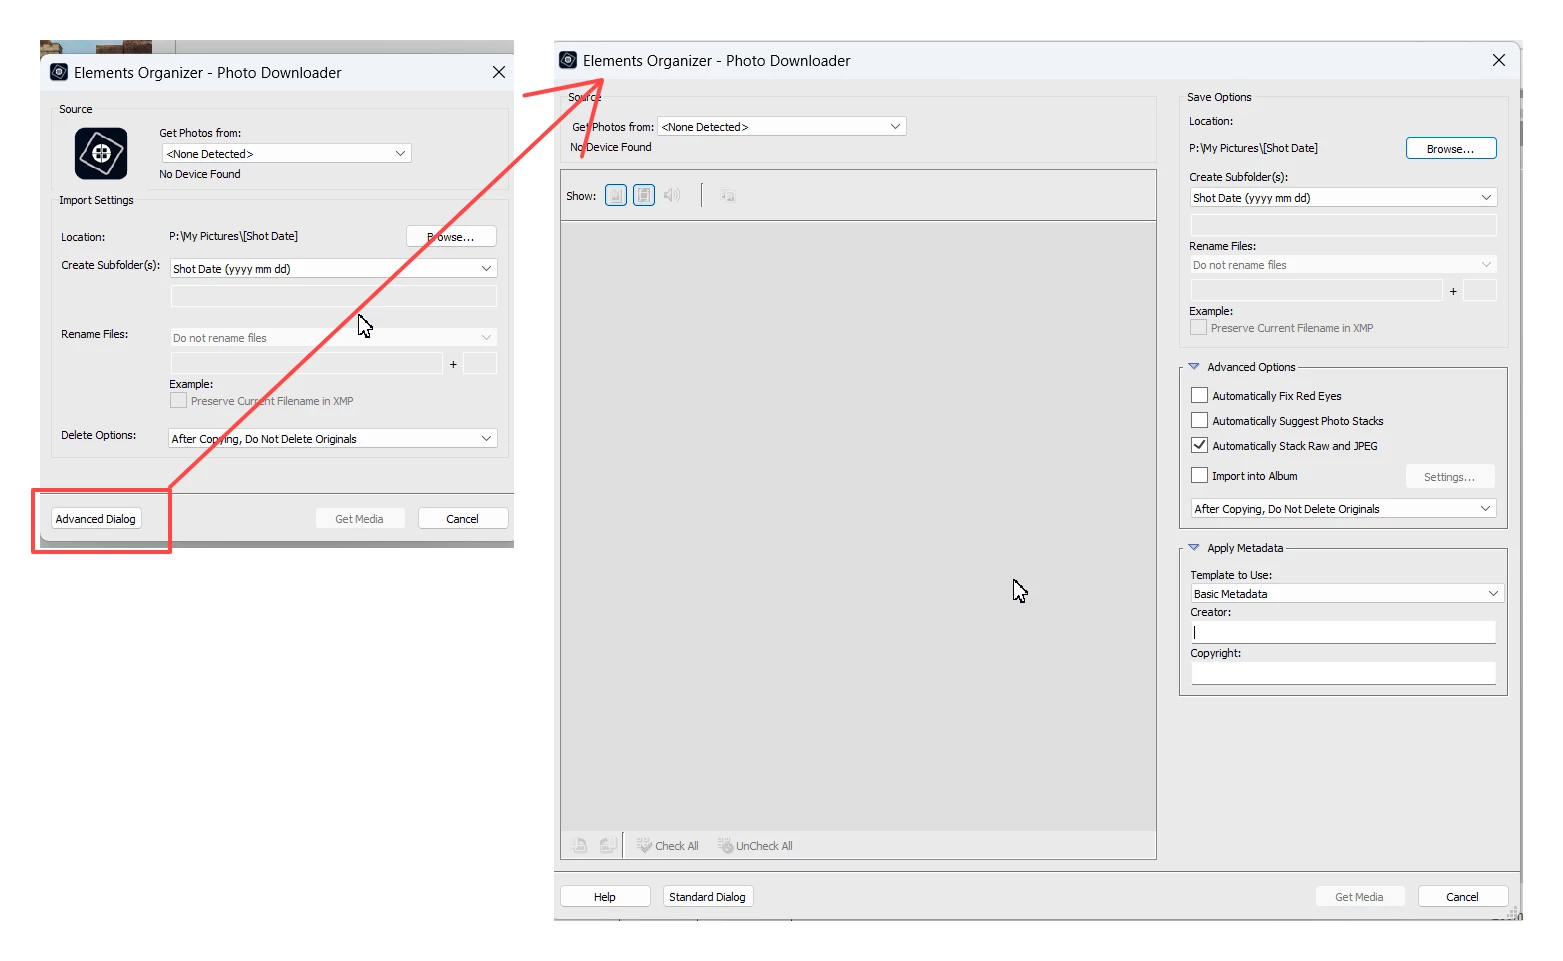1563x961 pixels.
Task: Click Browse button under Save Options
Action: point(1451,149)
